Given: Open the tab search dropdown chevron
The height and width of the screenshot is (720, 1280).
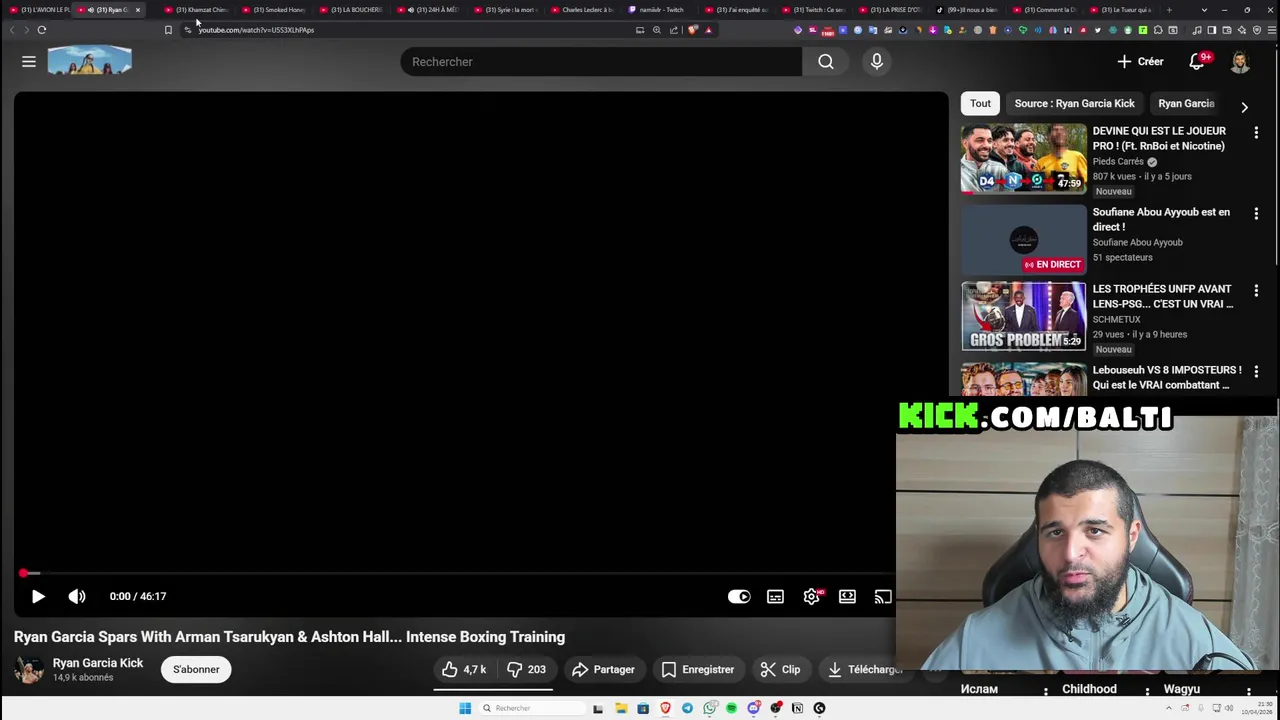Looking at the screenshot, I should [x=1204, y=10].
